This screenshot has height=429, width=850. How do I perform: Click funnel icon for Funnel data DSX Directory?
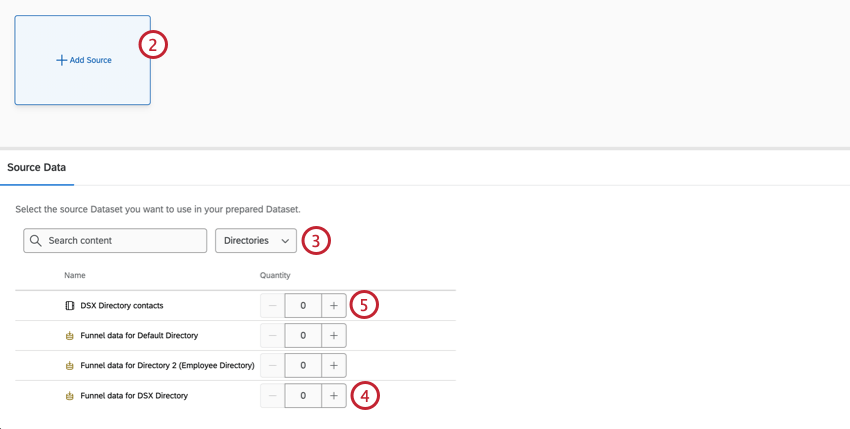point(70,396)
